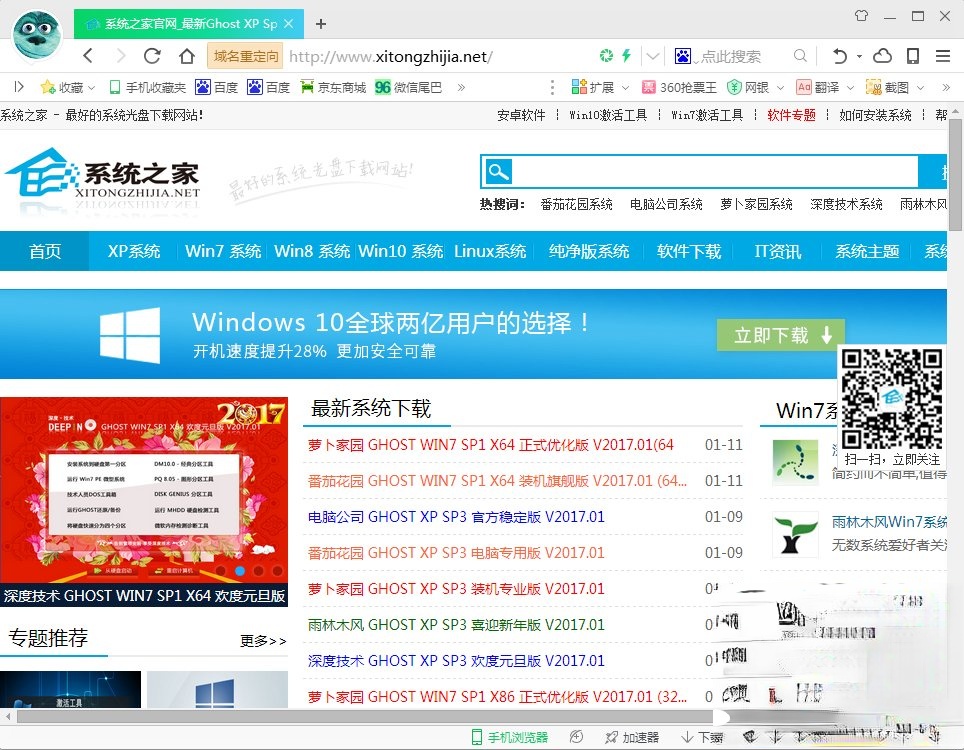Viewport: 964px width, 750px height.
Task: Toggle 域名重定向 in the address bar
Action: click(x=245, y=57)
